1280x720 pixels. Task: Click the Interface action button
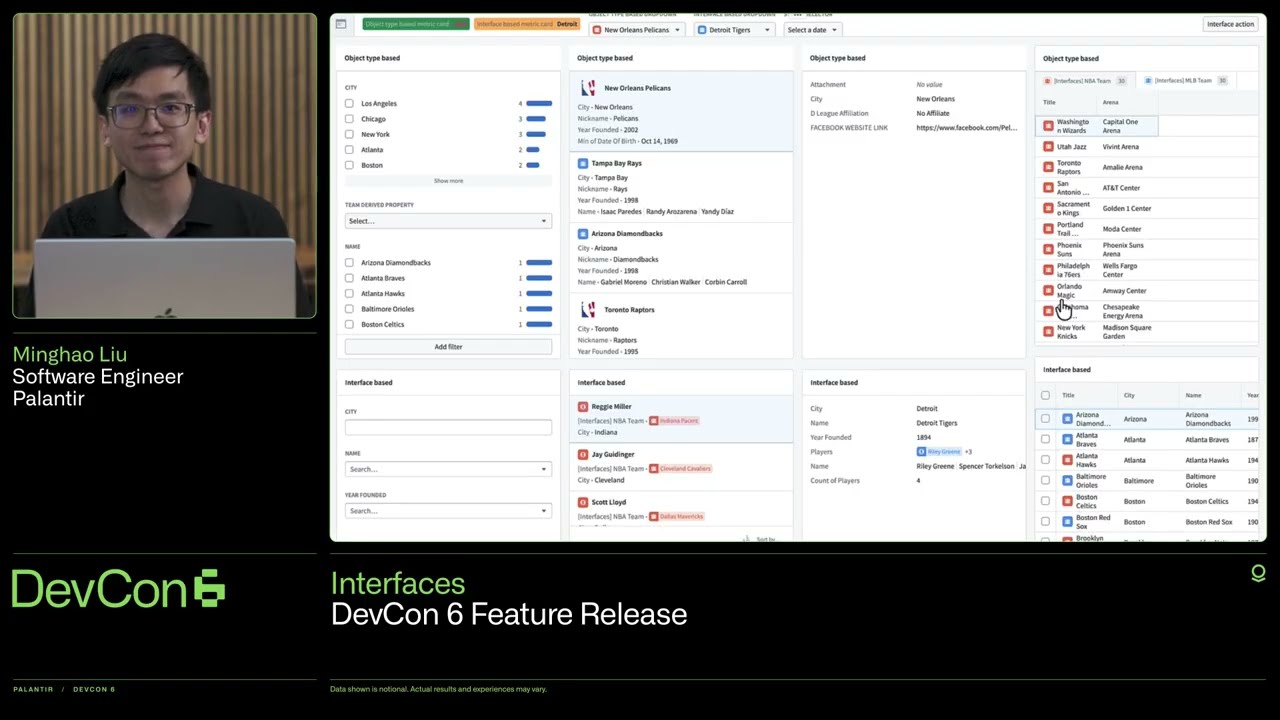point(1230,24)
